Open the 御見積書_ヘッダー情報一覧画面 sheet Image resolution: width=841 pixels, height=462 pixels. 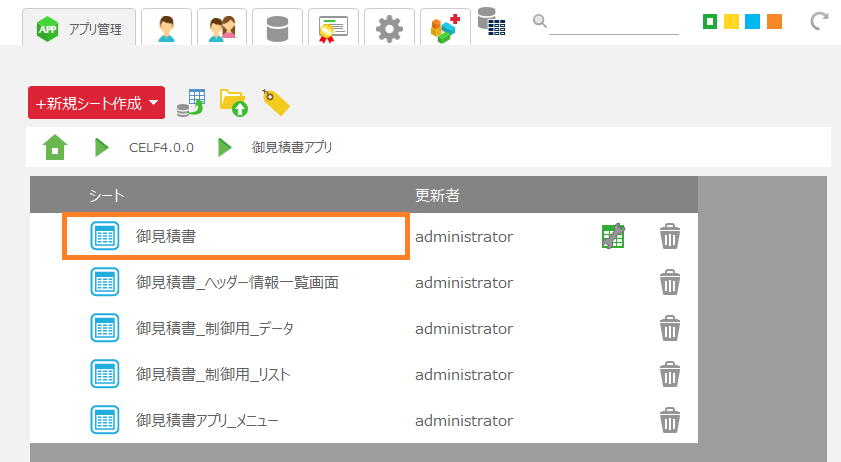(237, 283)
